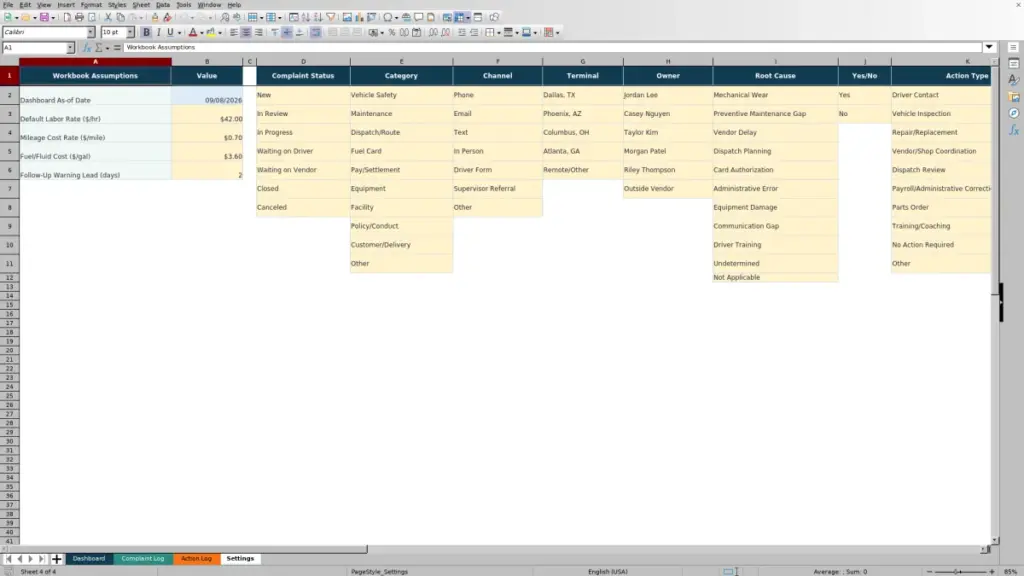This screenshot has width=1024, height=576.
Task: Click the Format as Date icon
Action: pyautogui.click(x=417, y=32)
